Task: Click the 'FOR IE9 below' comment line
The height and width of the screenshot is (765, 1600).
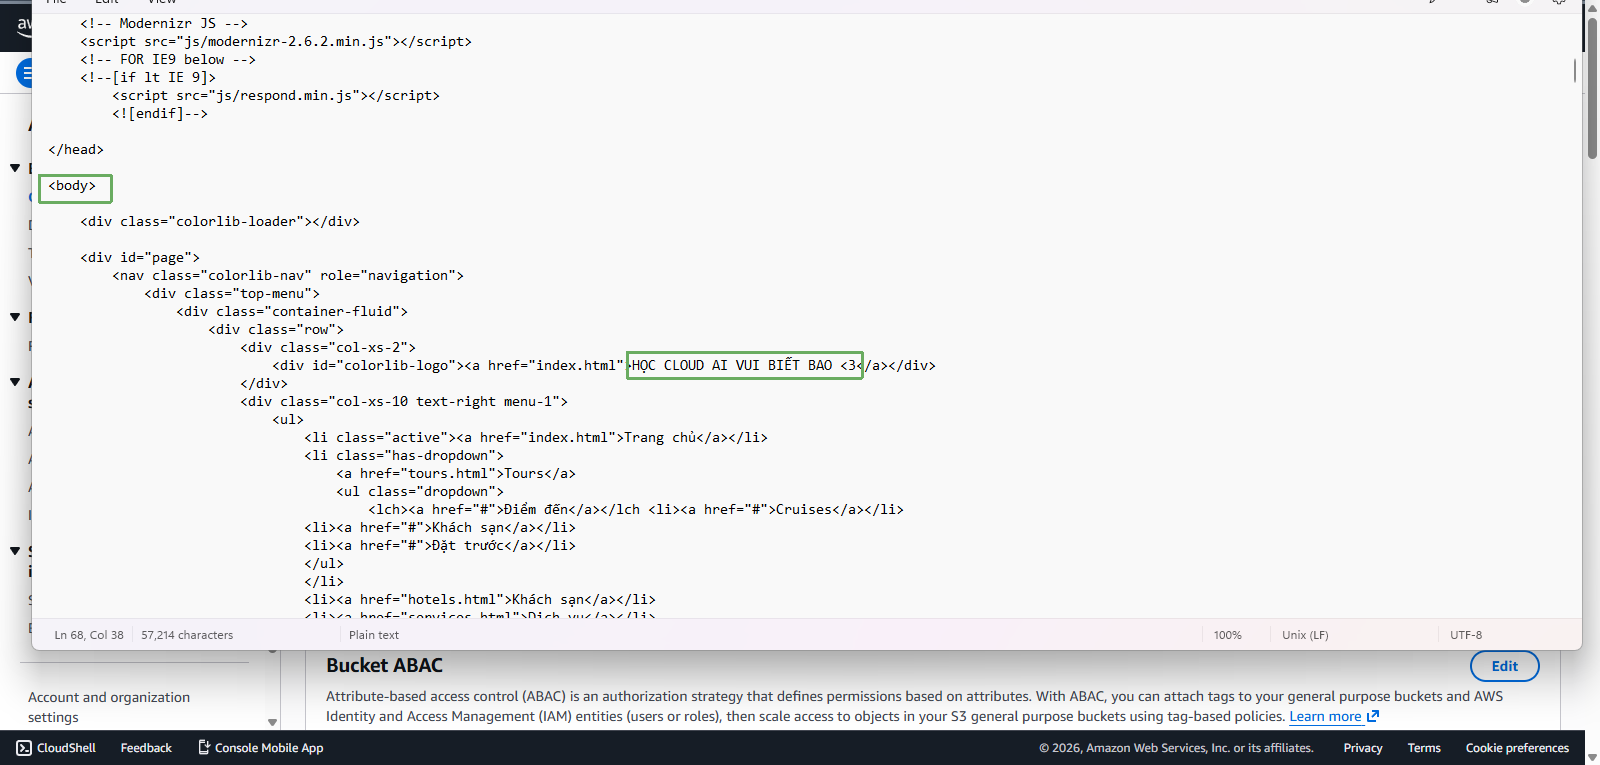Action: point(168,60)
